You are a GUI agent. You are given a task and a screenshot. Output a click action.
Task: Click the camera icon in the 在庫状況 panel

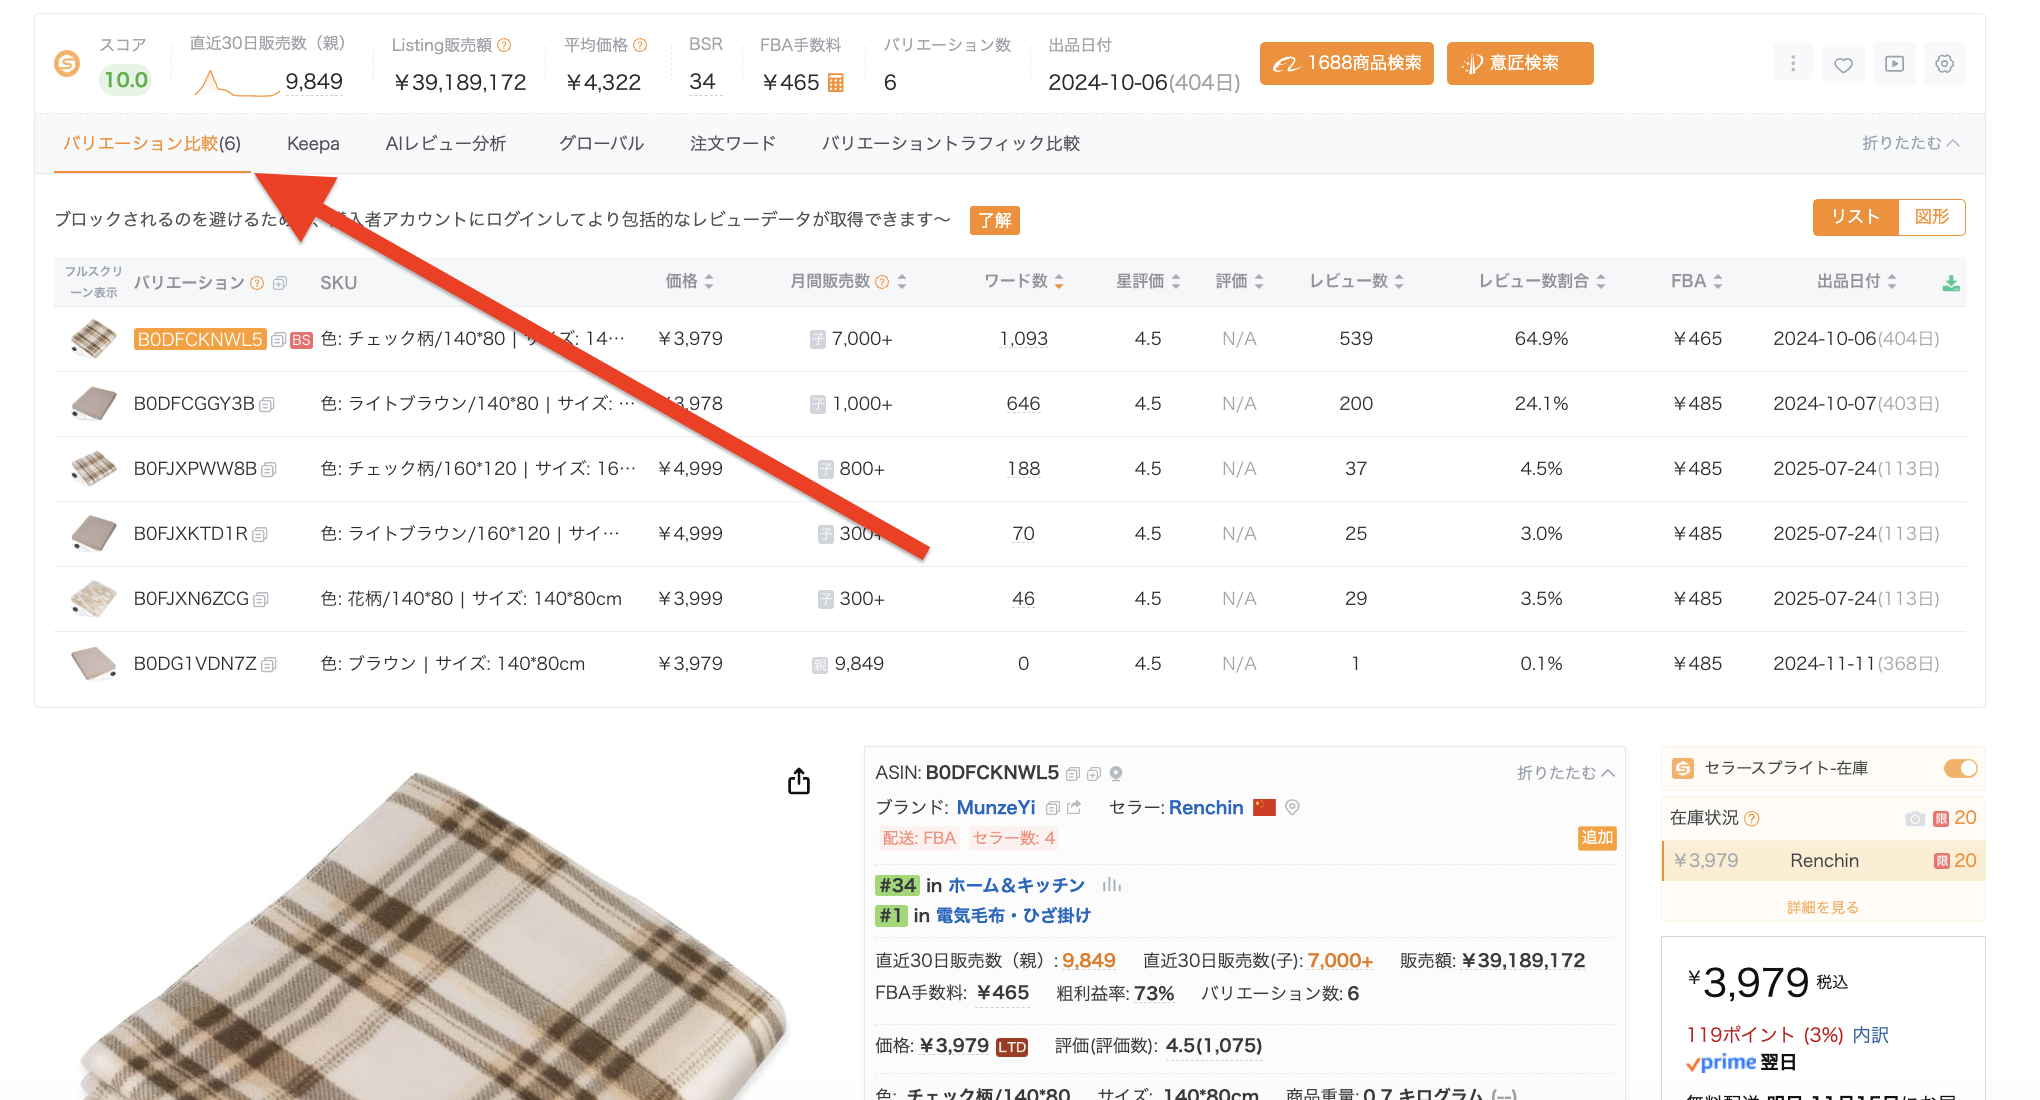point(1916,818)
